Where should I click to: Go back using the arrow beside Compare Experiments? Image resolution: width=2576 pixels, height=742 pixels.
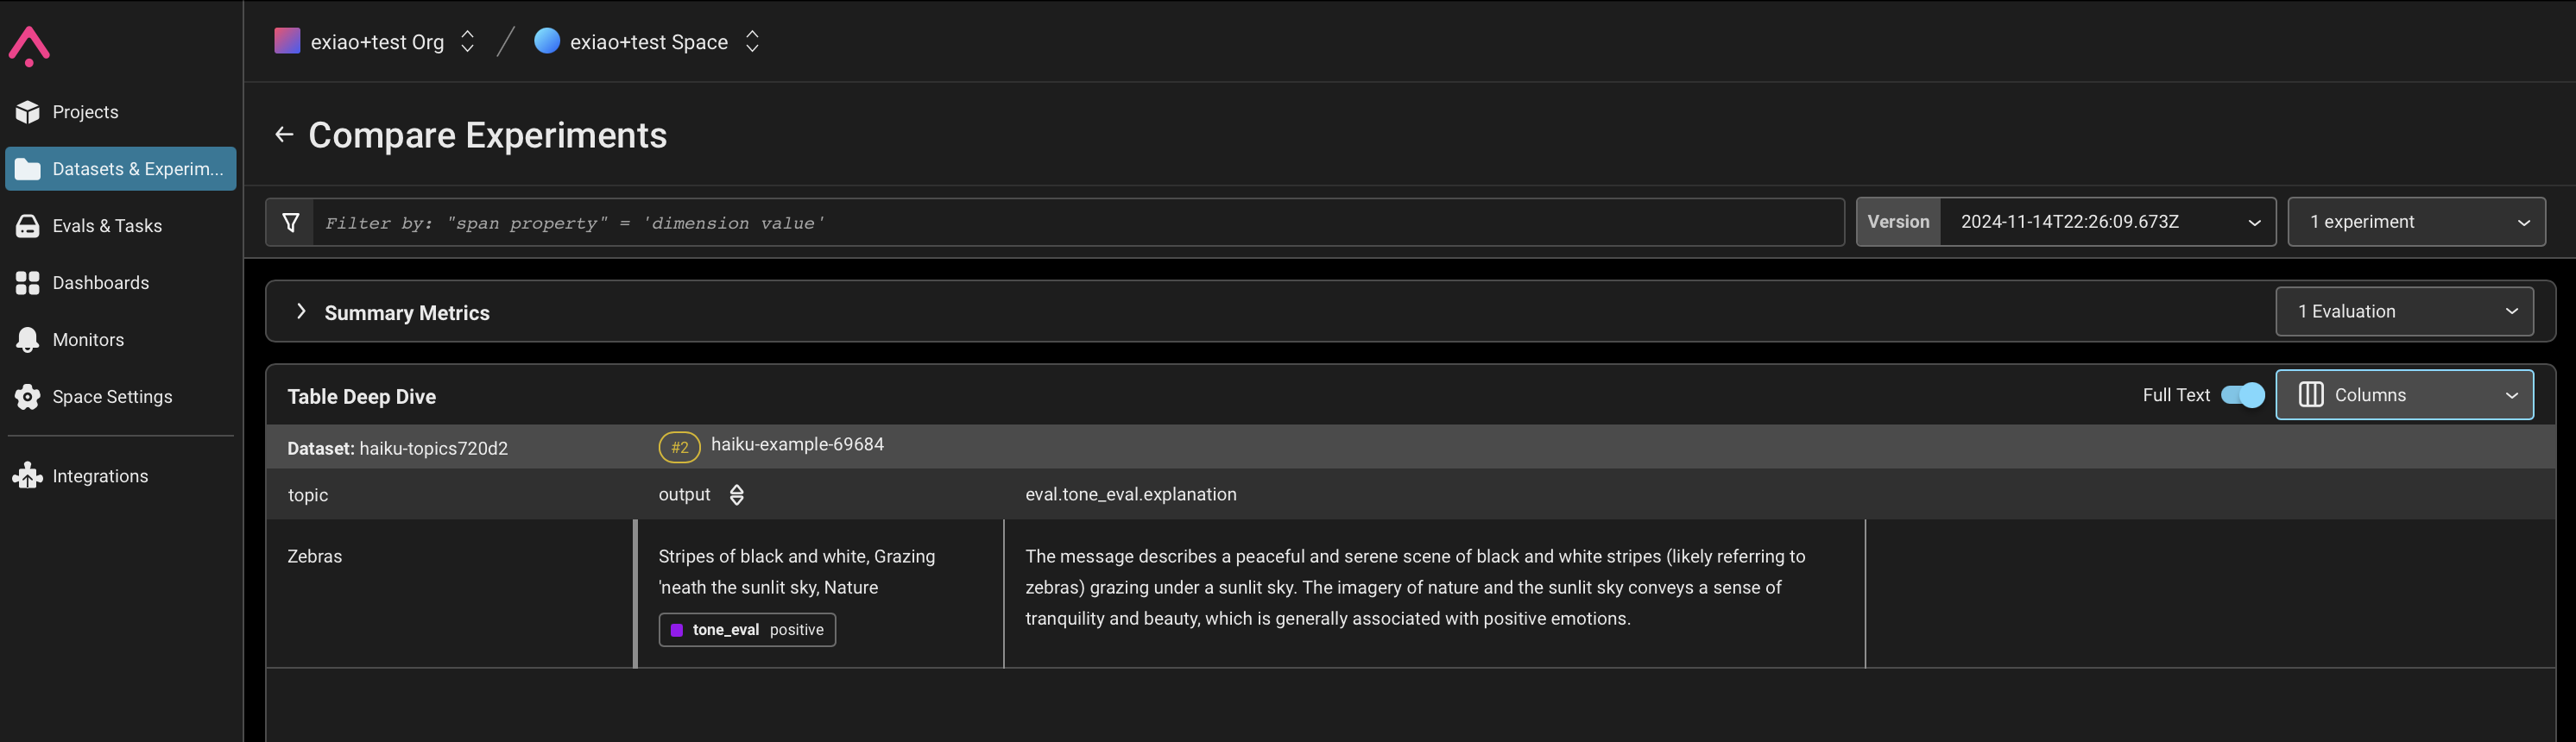pyautogui.click(x=284, y=135)
